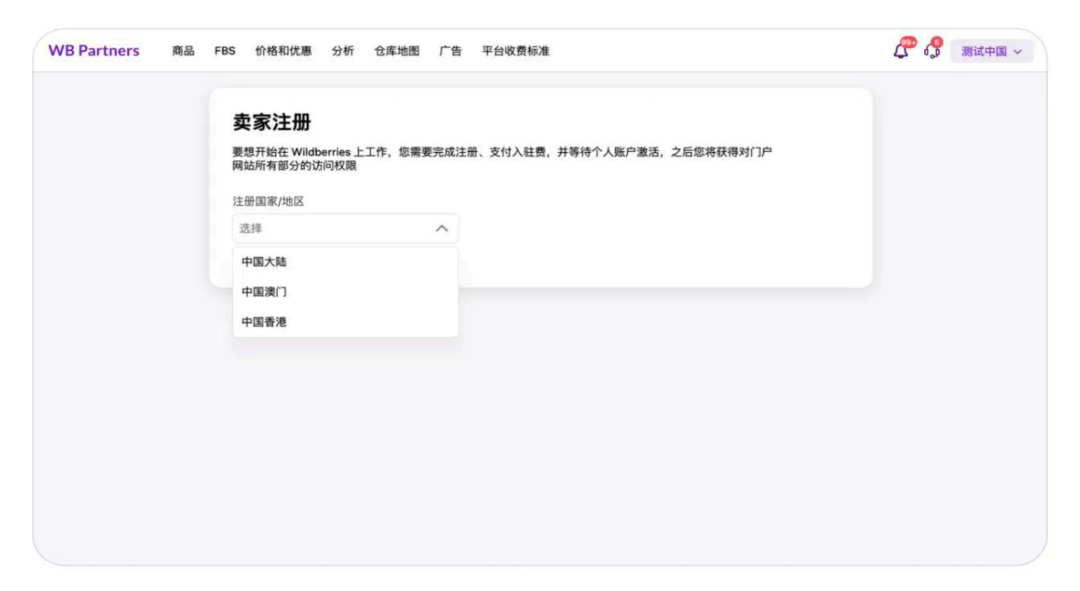The height and width of the screenshot is (591, 1080).
Task: Open the support headset icon
Action: (932, 52)
